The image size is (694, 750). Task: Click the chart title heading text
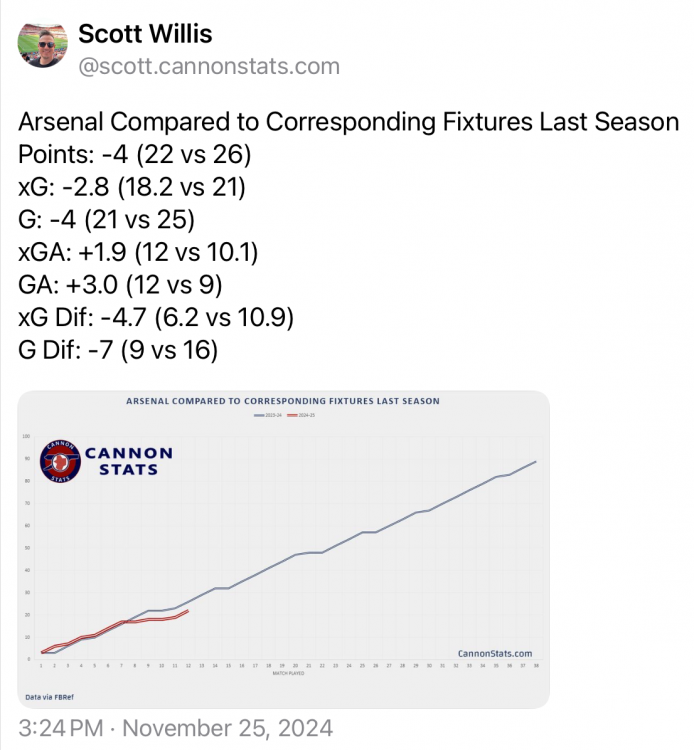point(283,401)
